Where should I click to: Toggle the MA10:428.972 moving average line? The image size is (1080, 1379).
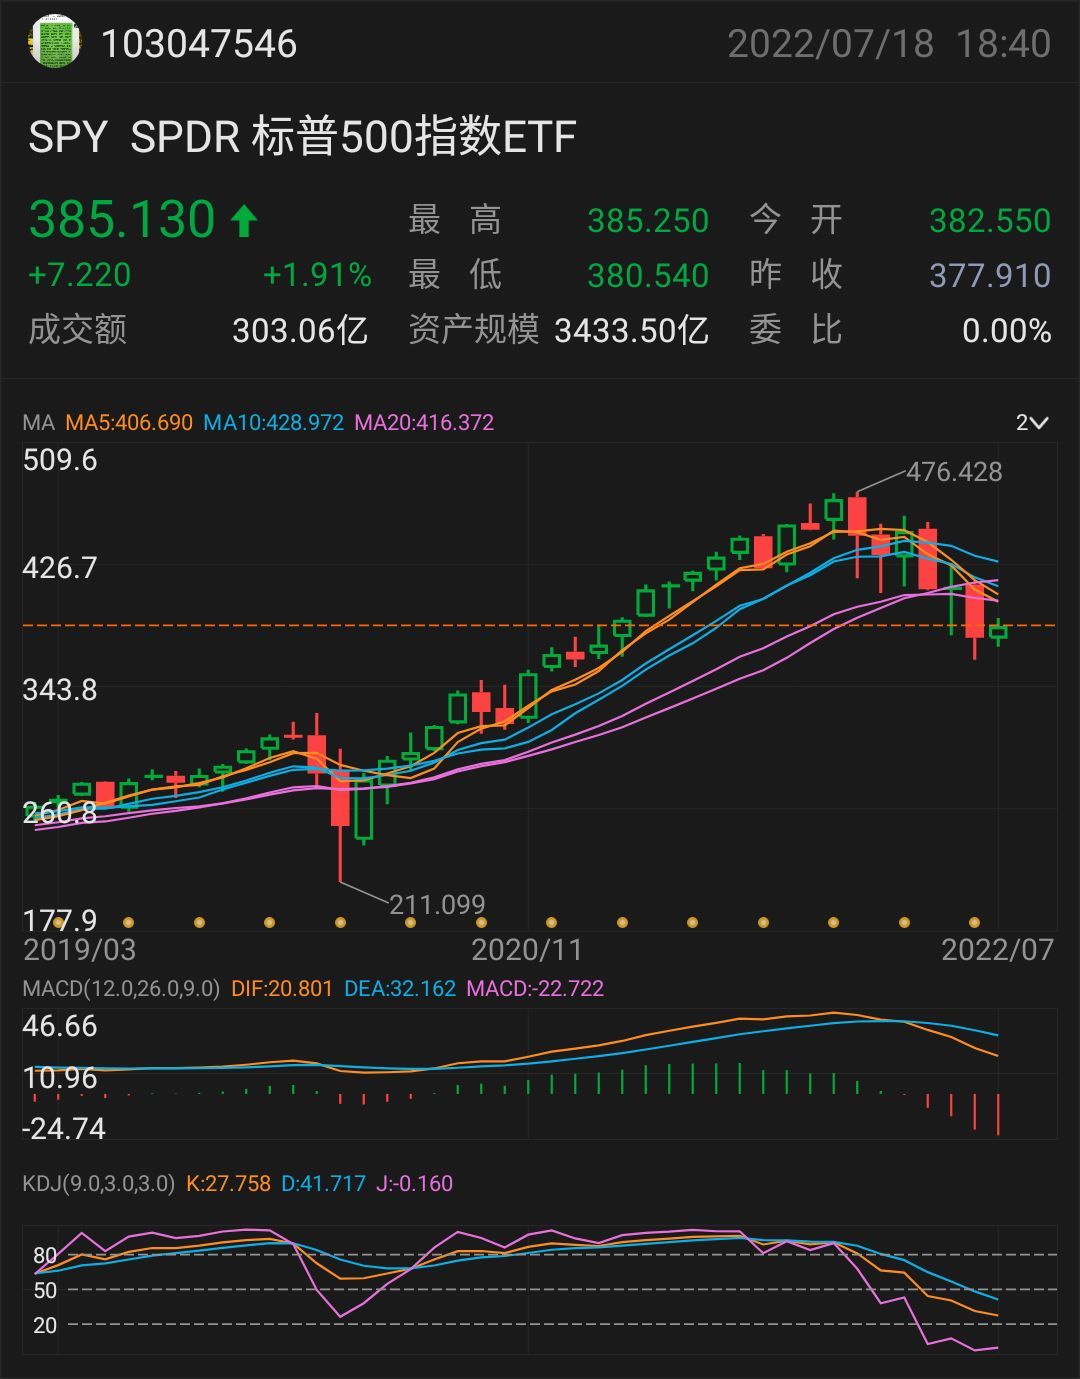(273, 422)
